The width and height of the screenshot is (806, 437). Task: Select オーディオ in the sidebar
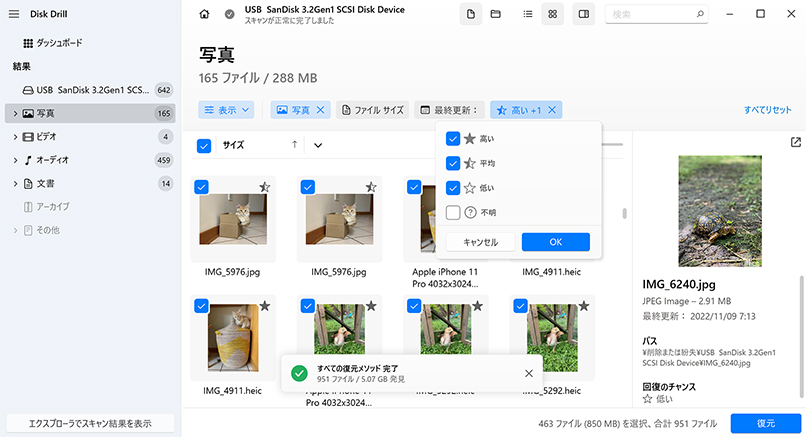tap(59, 160)
